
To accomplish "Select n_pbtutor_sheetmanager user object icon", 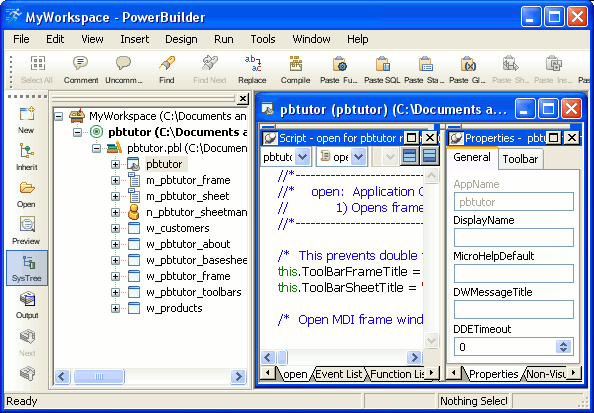I will [x=133, y=212].
